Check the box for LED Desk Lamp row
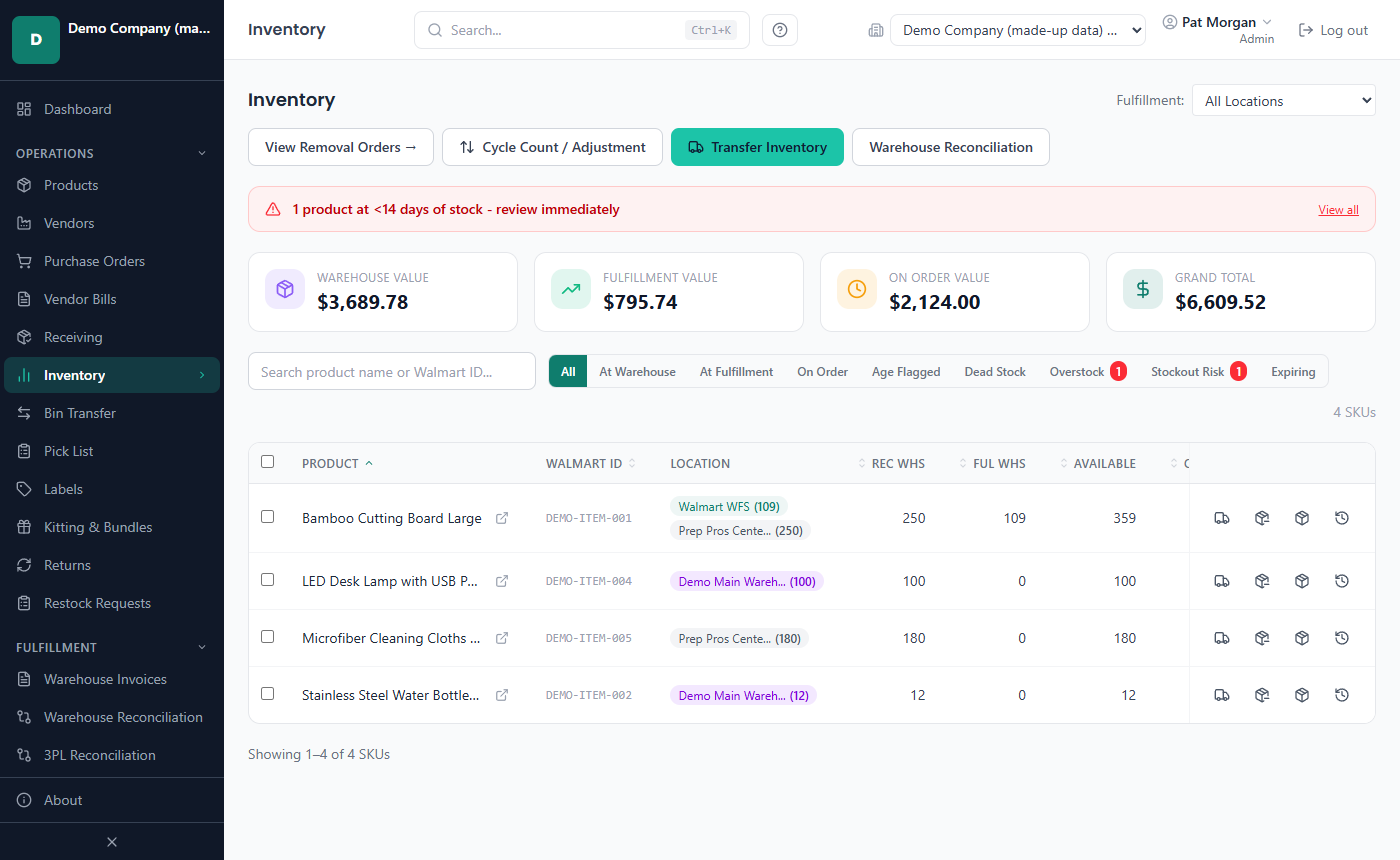The image size is (1400, 860). [x=267, y=580]
